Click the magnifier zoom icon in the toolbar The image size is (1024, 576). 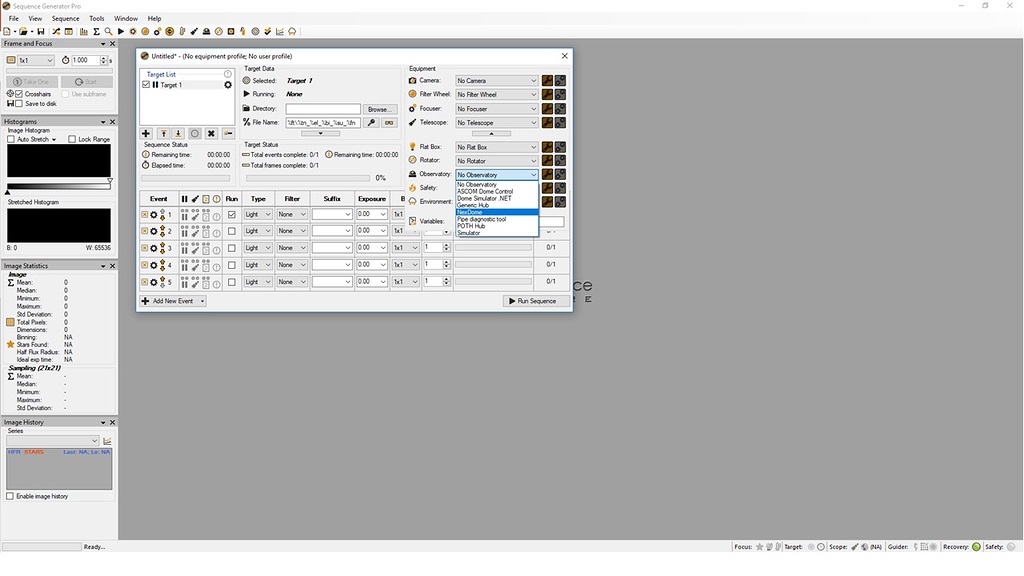coord(106,31)
